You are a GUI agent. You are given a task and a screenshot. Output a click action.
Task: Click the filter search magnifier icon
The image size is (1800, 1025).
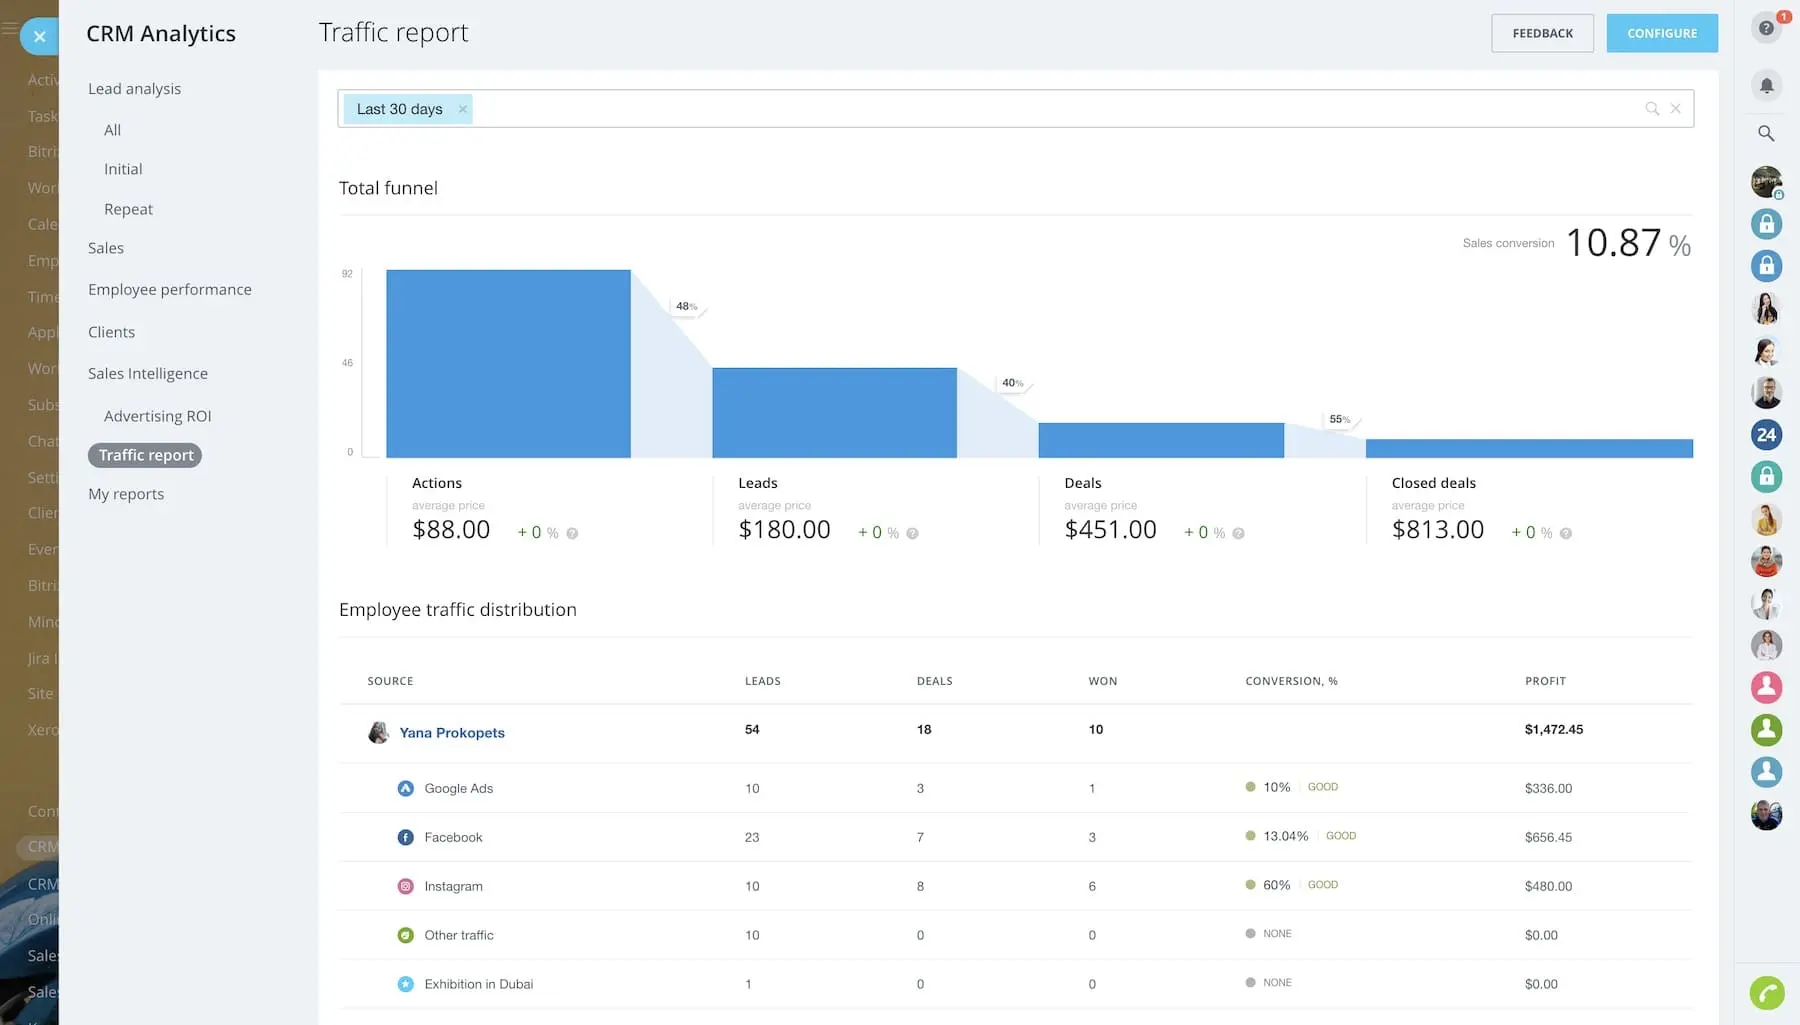1652,109
